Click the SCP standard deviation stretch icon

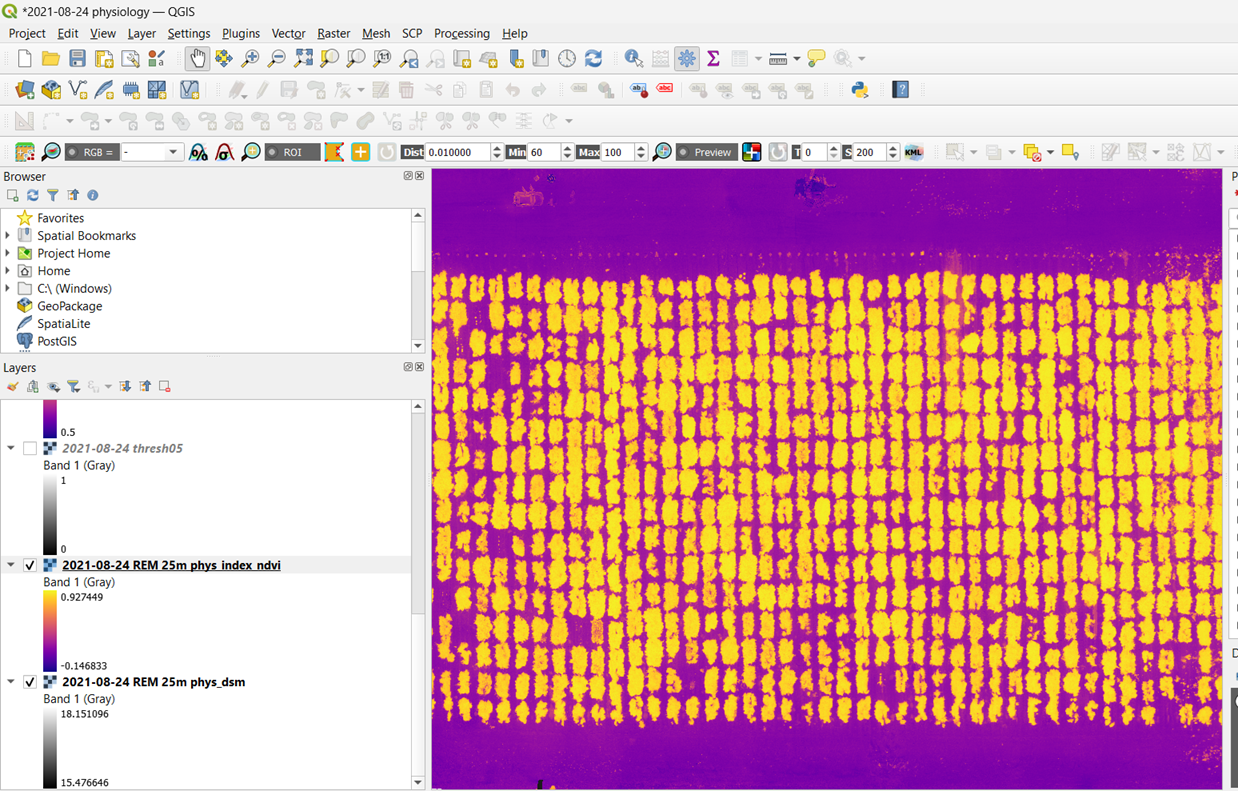tap(224, 152)
